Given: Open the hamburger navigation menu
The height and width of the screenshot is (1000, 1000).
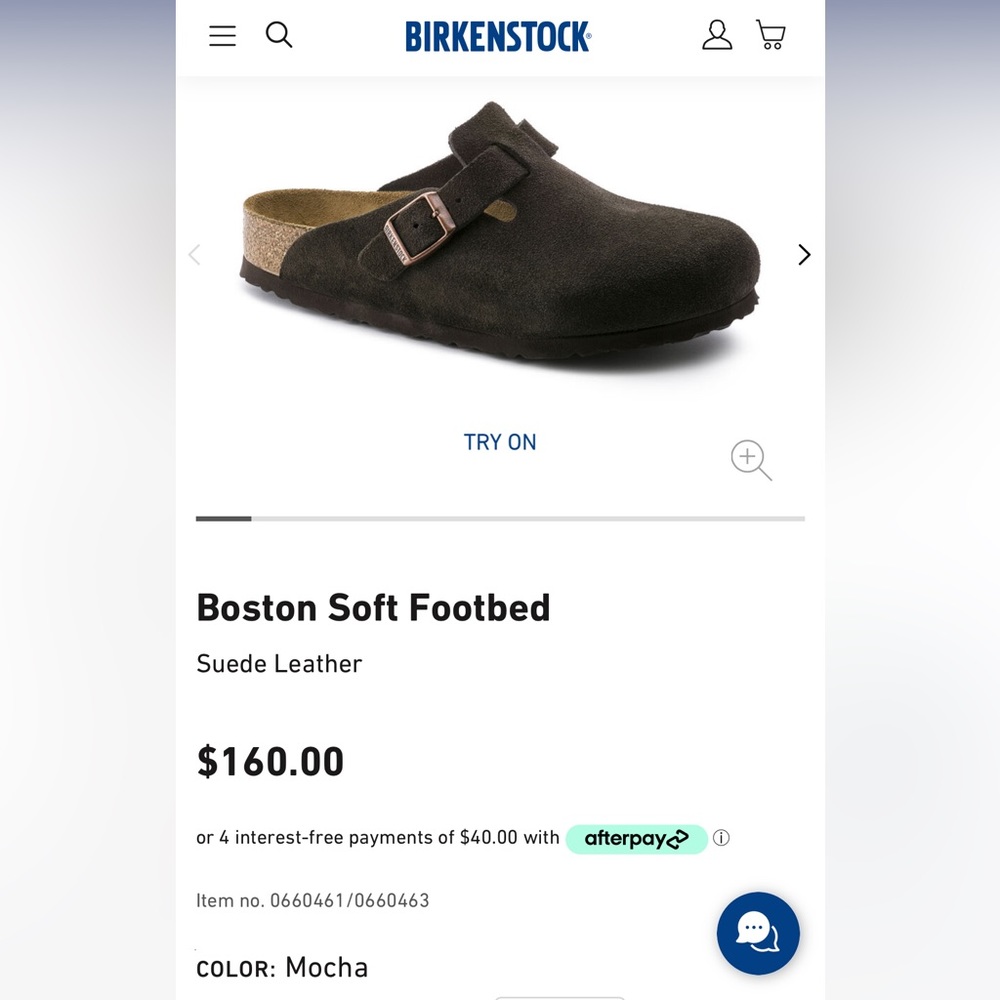Looking at the screenshot, I should pos(221,35).
